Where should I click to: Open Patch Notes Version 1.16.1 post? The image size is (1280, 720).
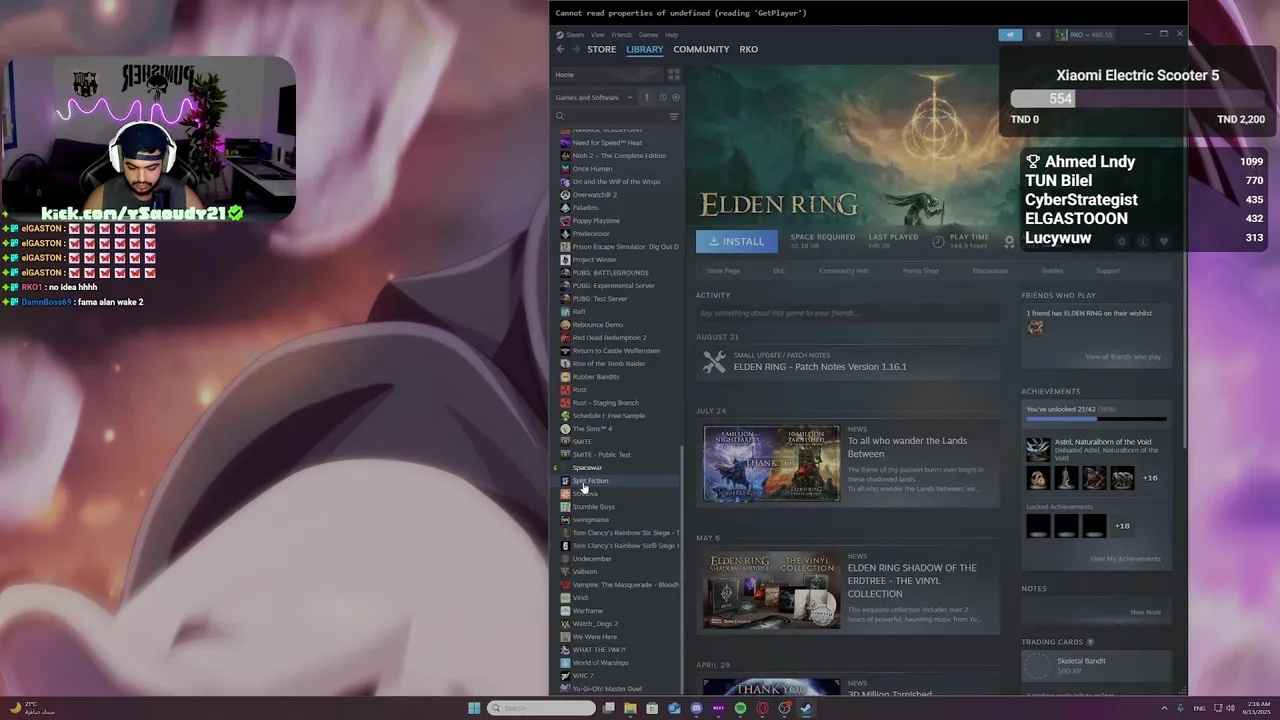click(820, 367)
